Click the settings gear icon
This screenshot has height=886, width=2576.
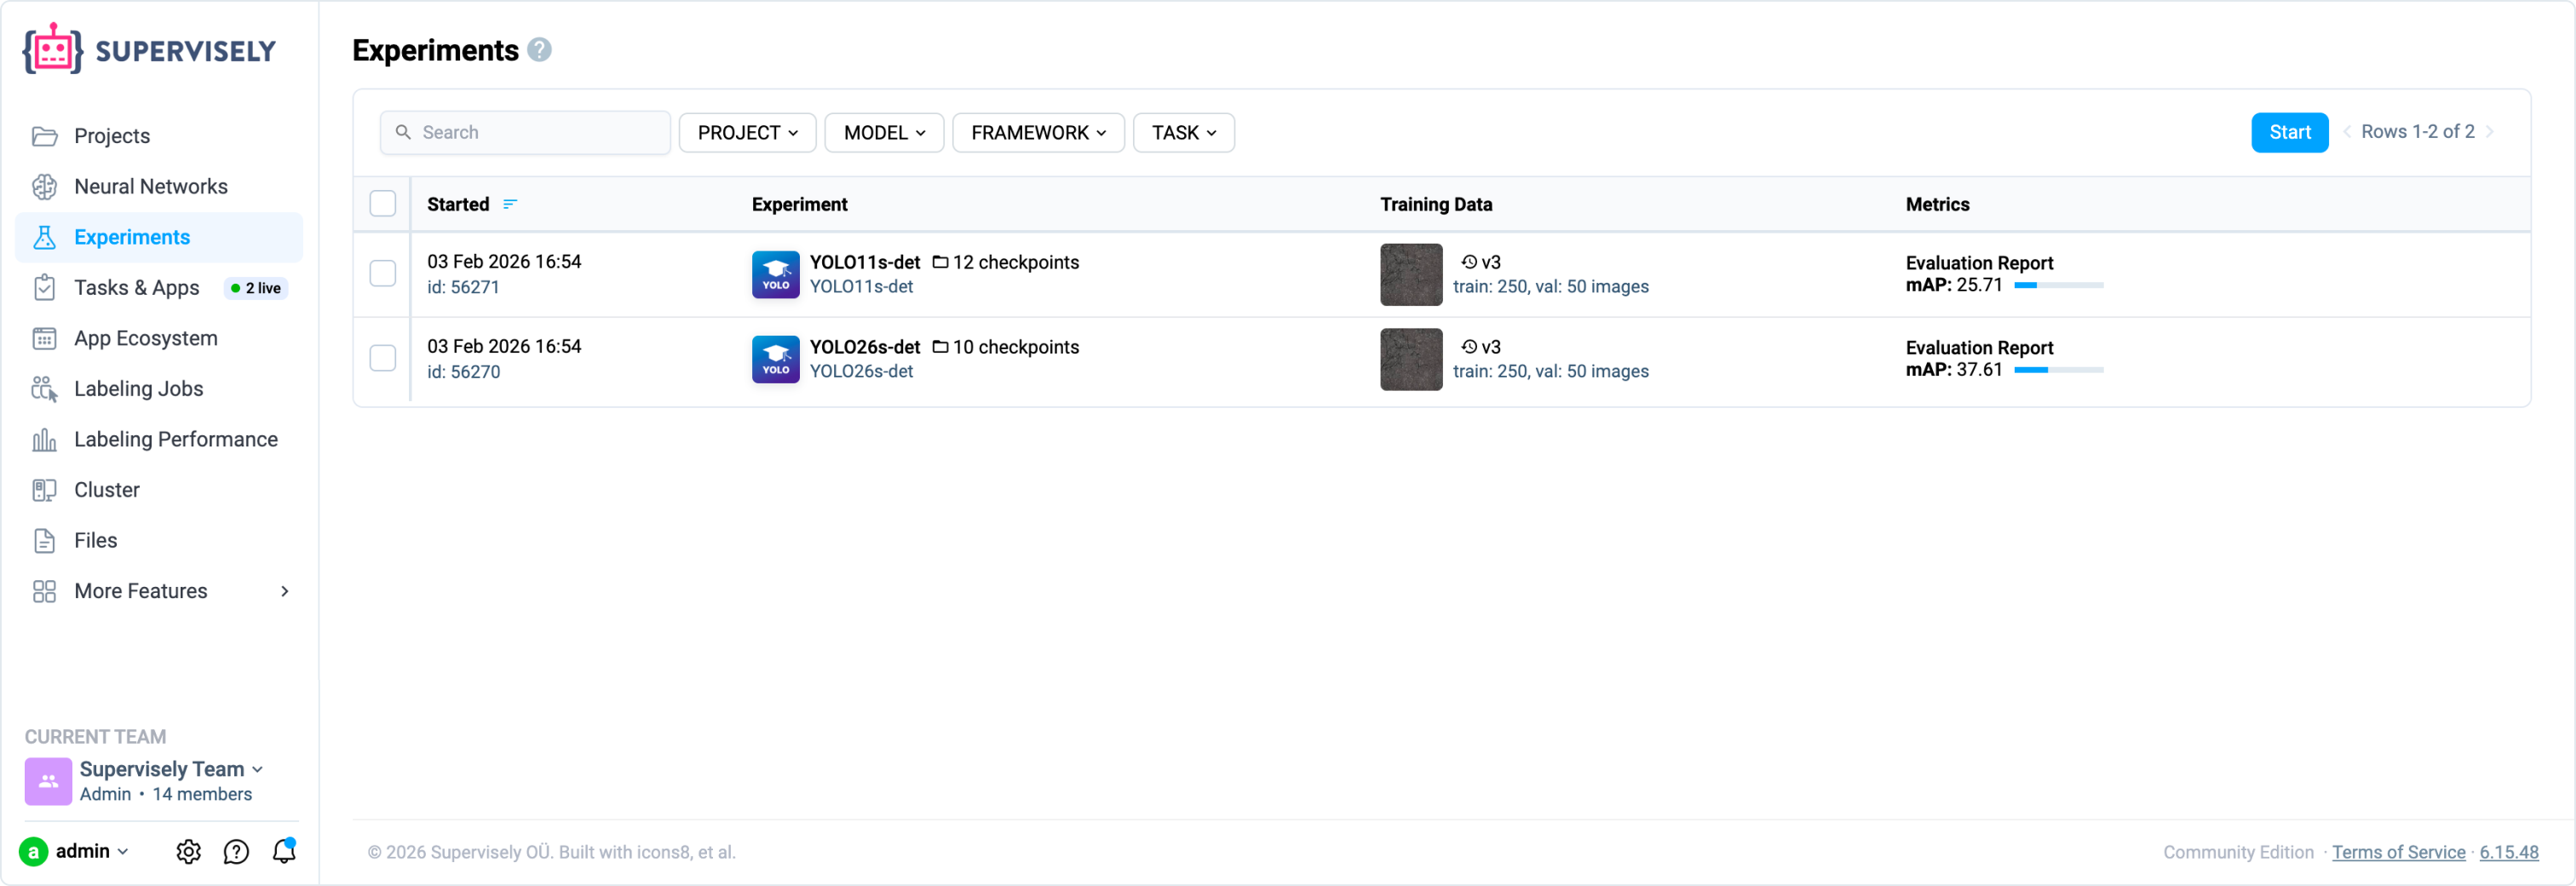click(x=188, y=851)
